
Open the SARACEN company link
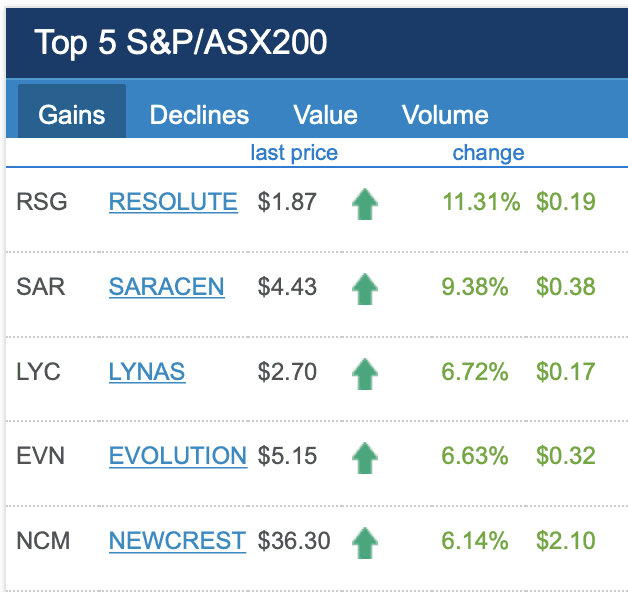[x=166, y=287]
